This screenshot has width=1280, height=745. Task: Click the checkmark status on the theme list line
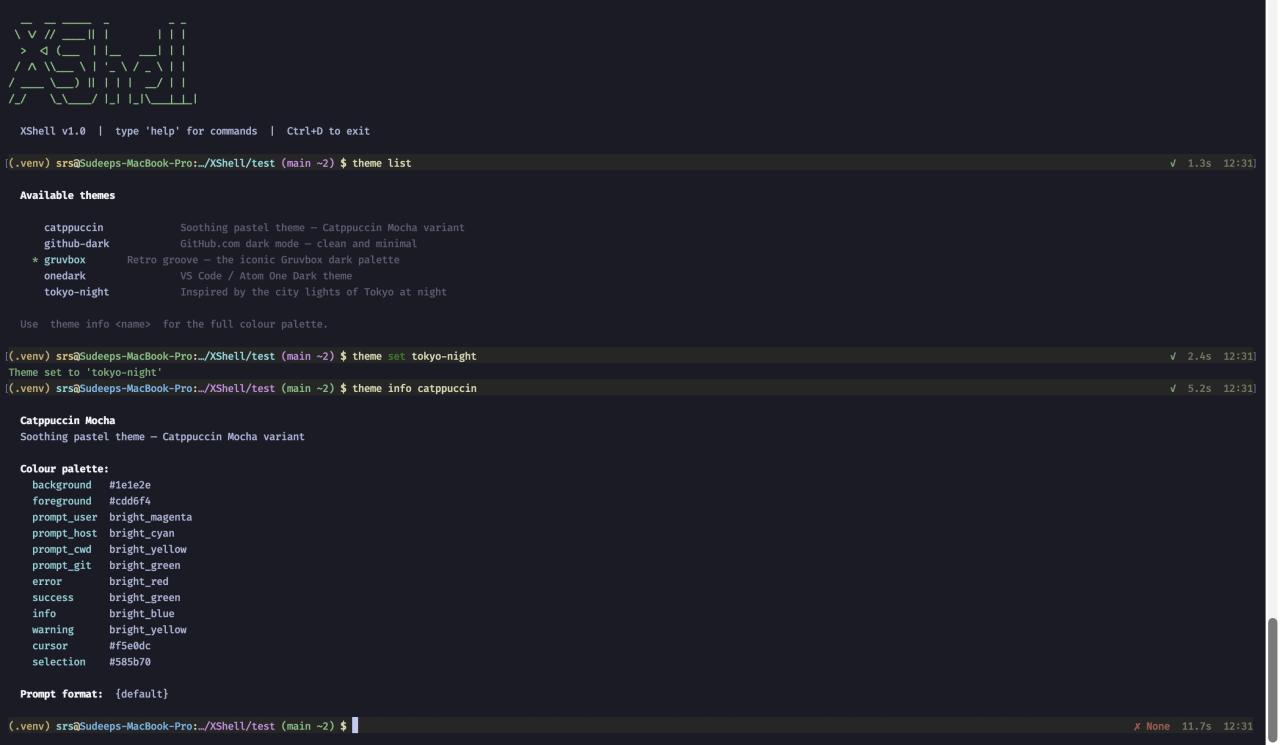(1173, 163)
